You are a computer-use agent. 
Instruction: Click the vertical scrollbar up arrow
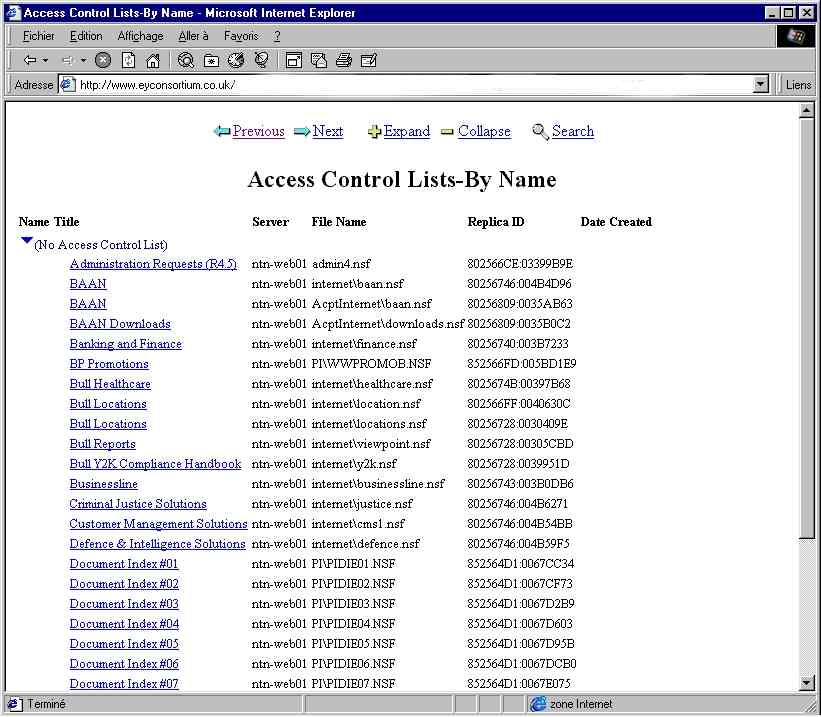[806, 111]
